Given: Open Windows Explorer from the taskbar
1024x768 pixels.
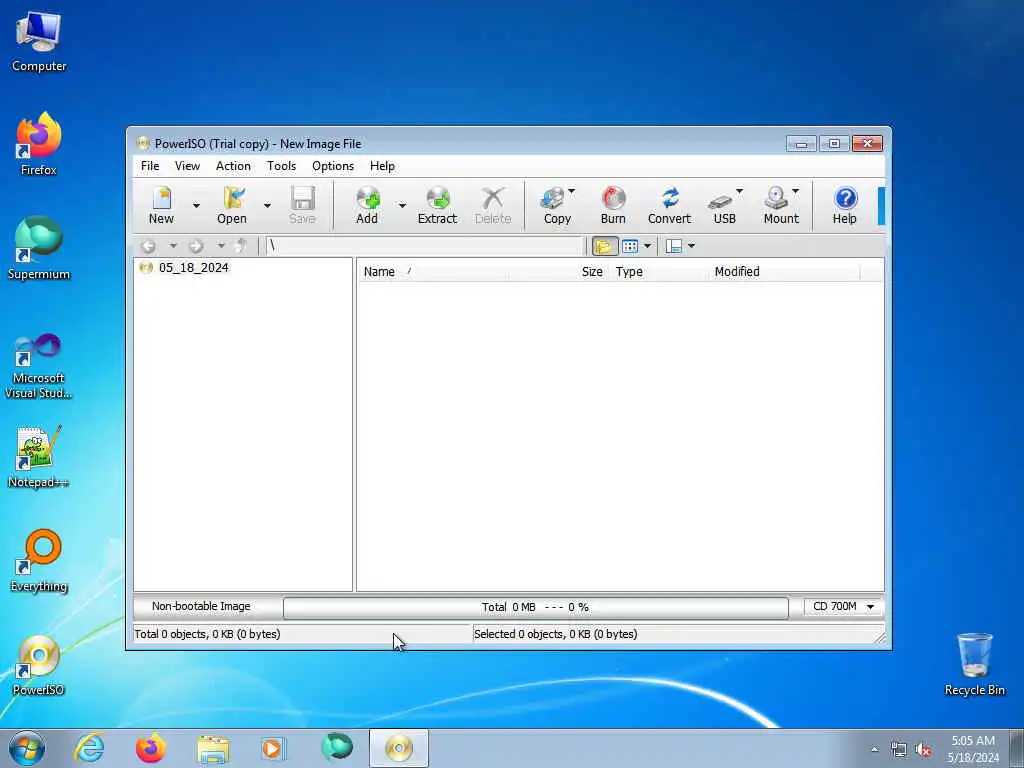Looking at the screenshot, I should point(214,748).
